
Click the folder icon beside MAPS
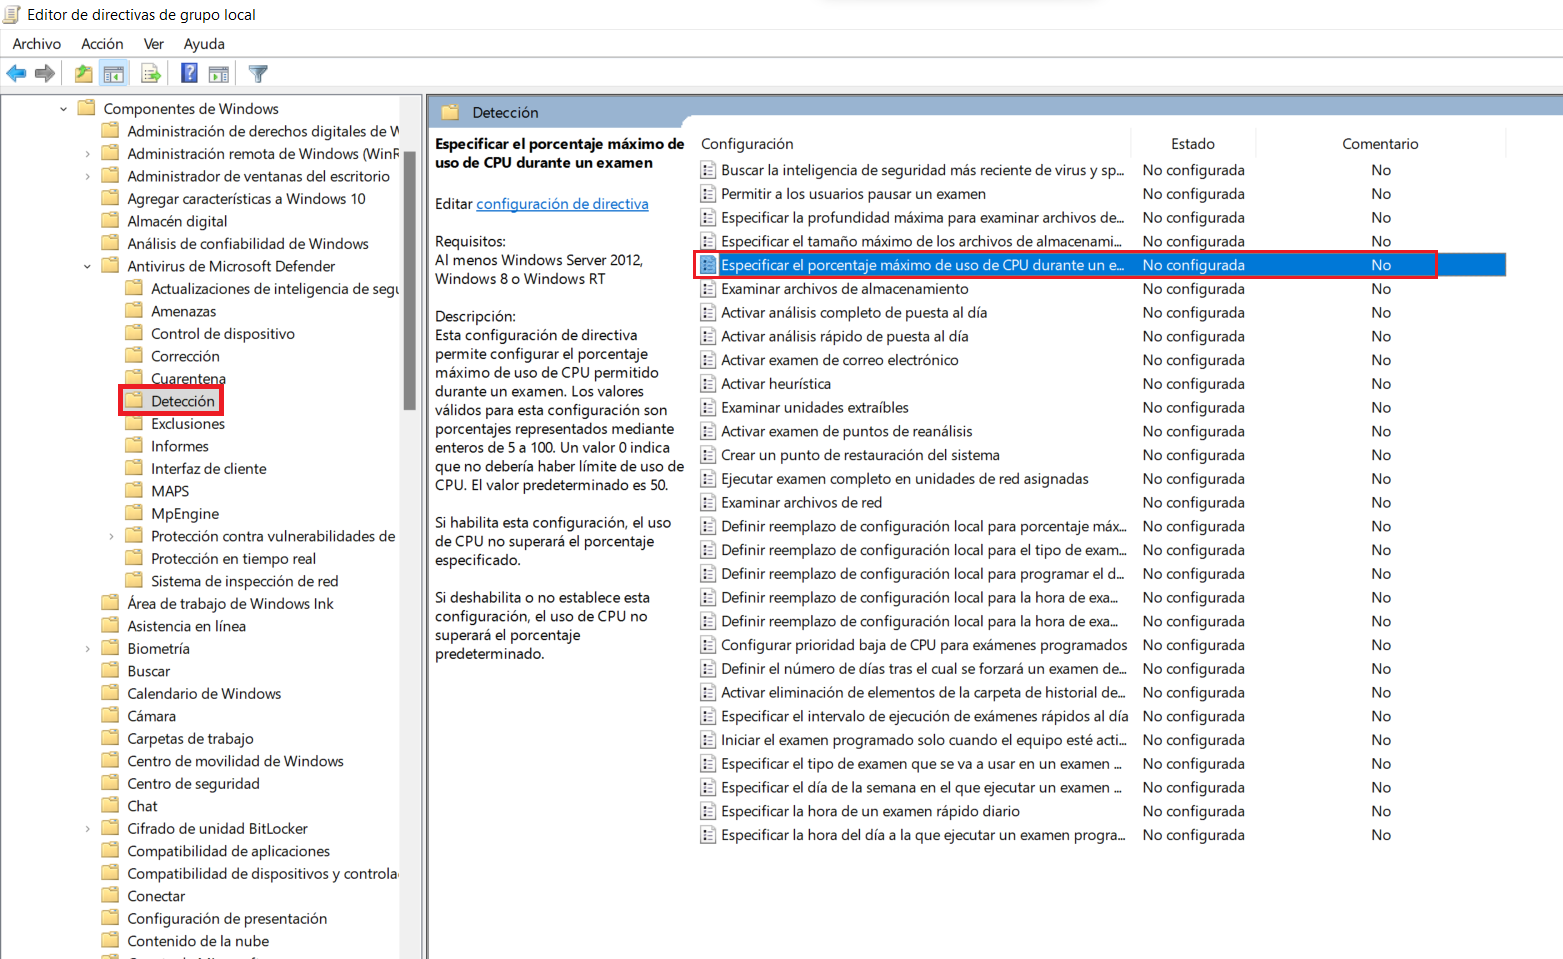pyautogui.click(x=134, y=490)
